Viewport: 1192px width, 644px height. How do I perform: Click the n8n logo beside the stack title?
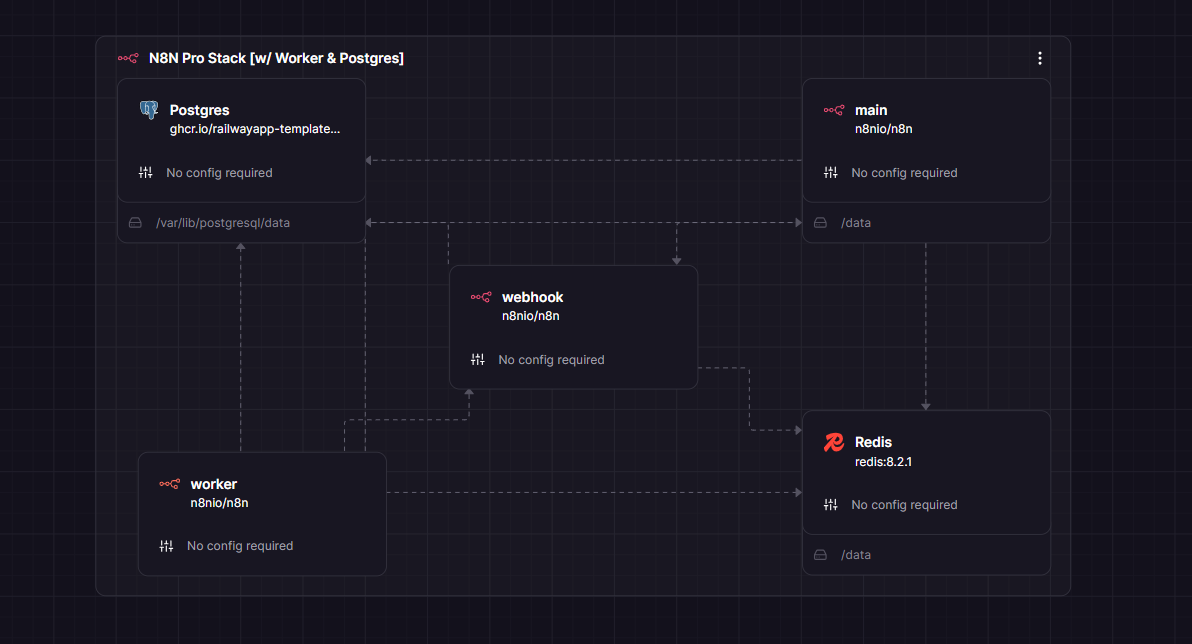[x=128, y=58]
